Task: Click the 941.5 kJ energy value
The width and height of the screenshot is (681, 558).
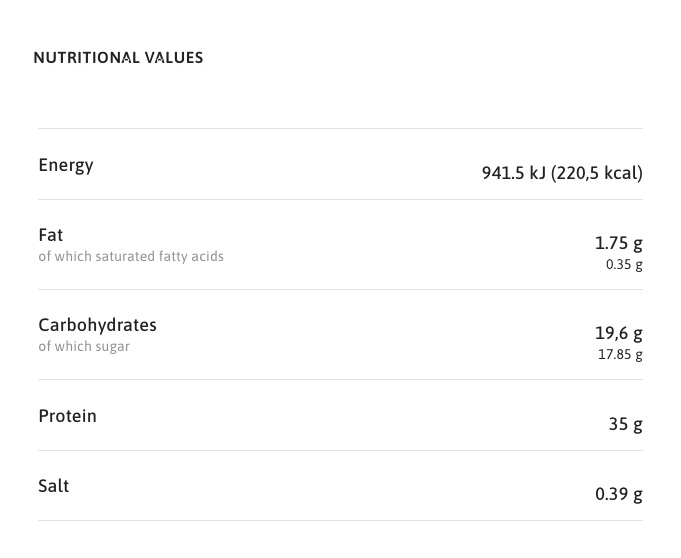Action: tap(513, 173)
